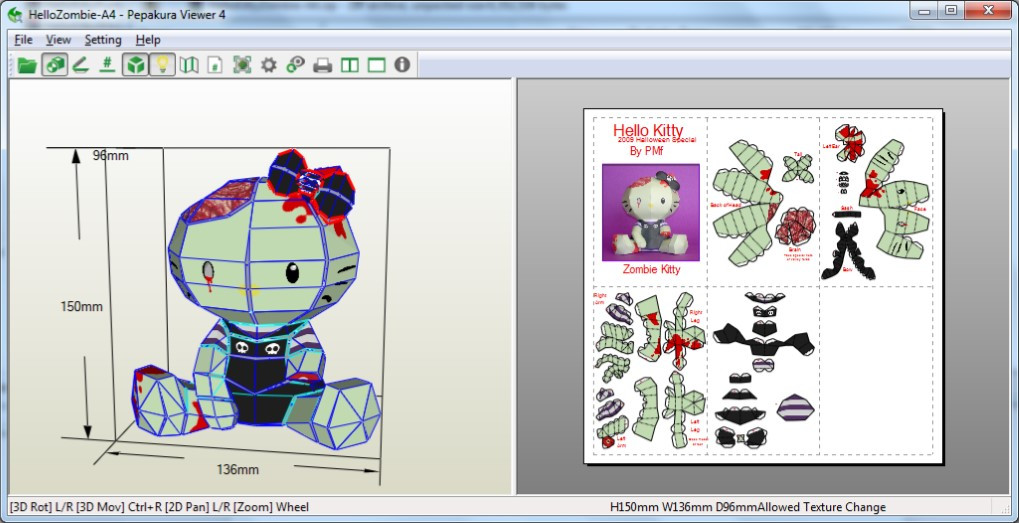
Task: Click the red 'Hello Kitty' title on the sheet
Action: coord(648,130)
